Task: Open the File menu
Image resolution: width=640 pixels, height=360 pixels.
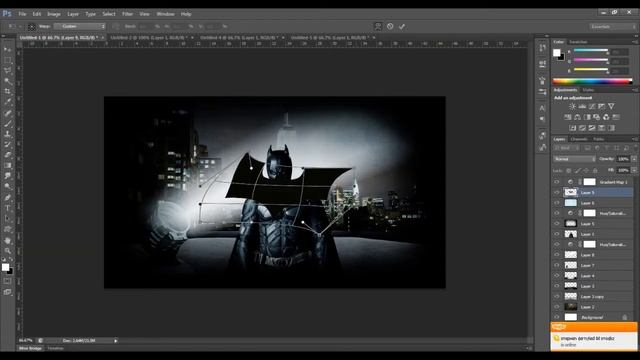Action: 22,14
